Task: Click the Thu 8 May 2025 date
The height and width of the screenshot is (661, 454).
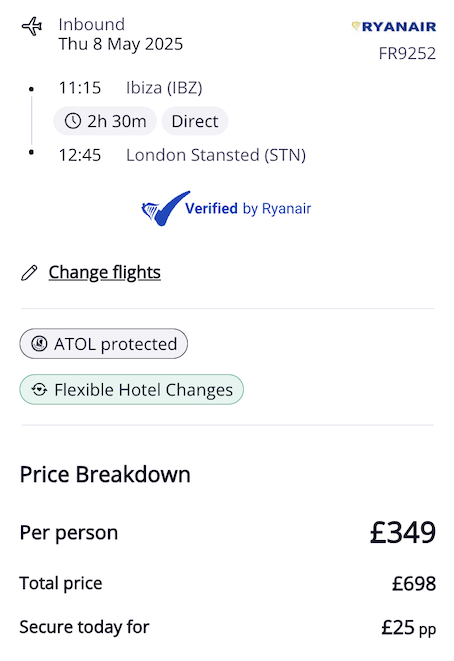Action: pyautogui.click(x=121, y=44)
